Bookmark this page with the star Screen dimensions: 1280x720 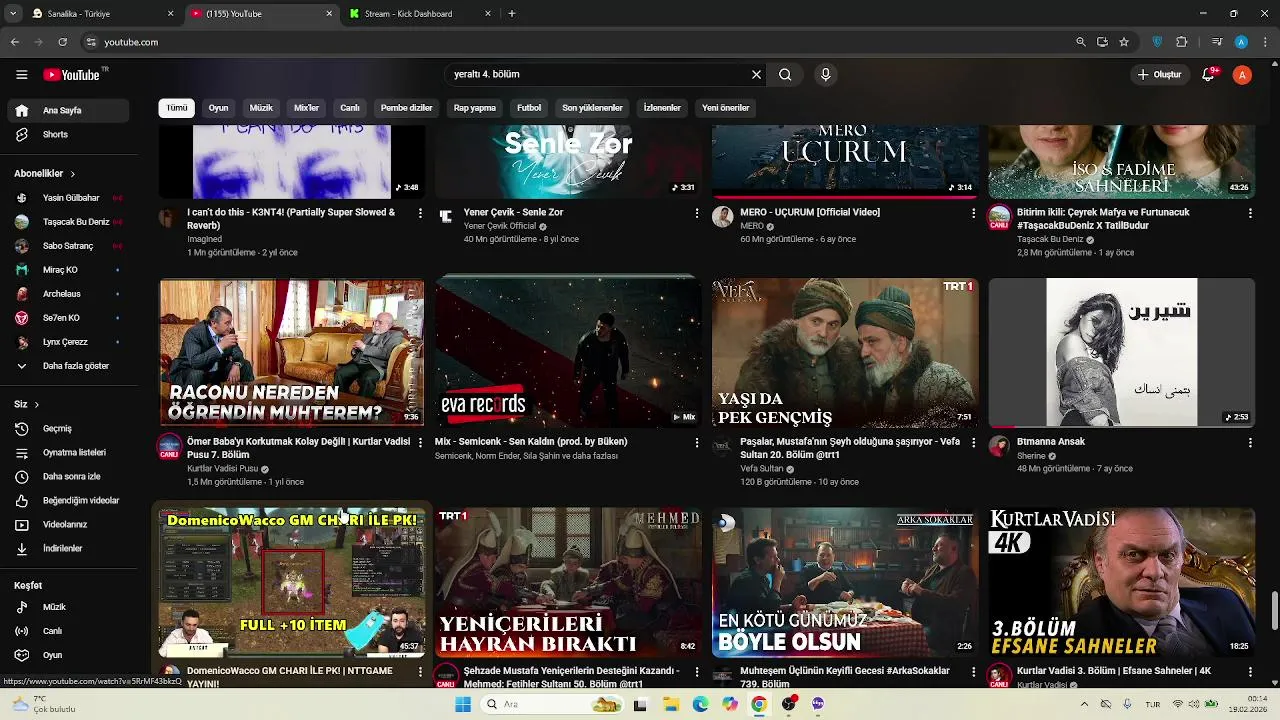tap(1124, 42)
